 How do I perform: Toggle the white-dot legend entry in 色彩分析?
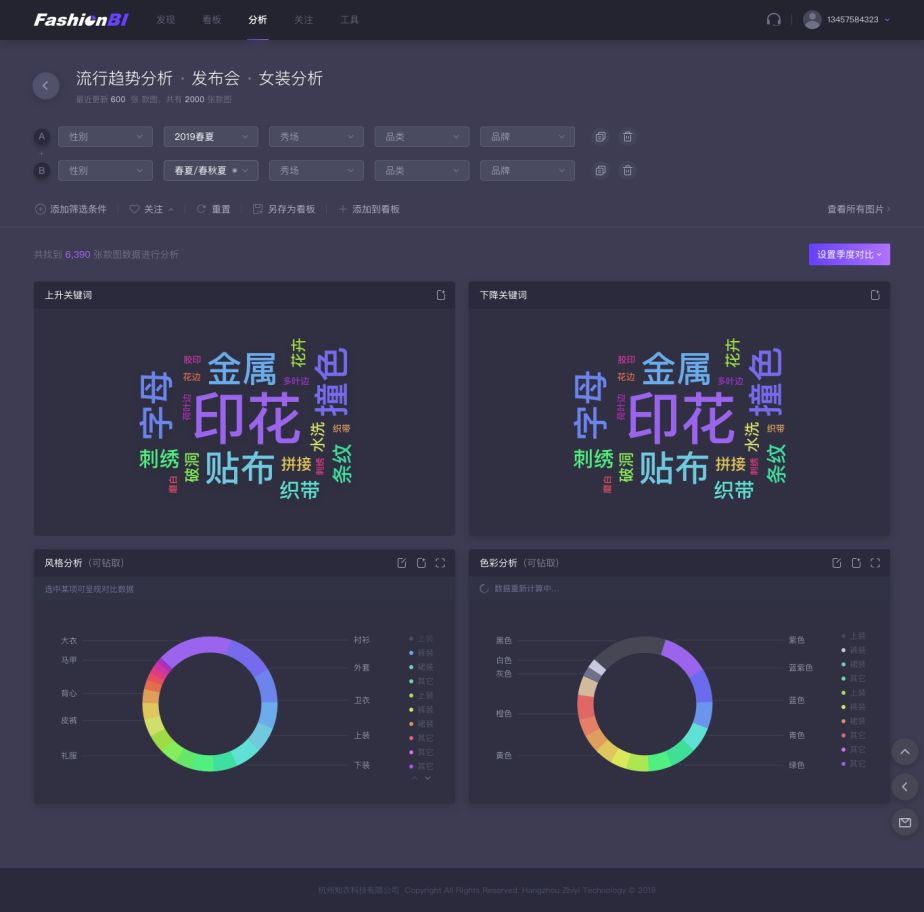pyautogui.click(x=853, y=650)
